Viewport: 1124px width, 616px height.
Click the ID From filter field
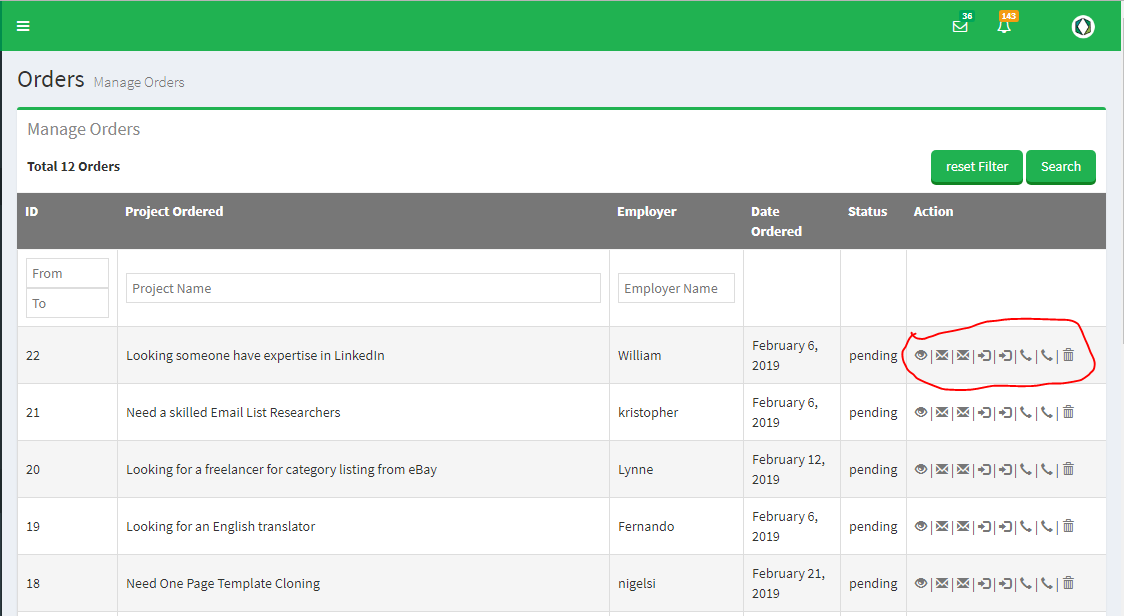click(67, 273)
